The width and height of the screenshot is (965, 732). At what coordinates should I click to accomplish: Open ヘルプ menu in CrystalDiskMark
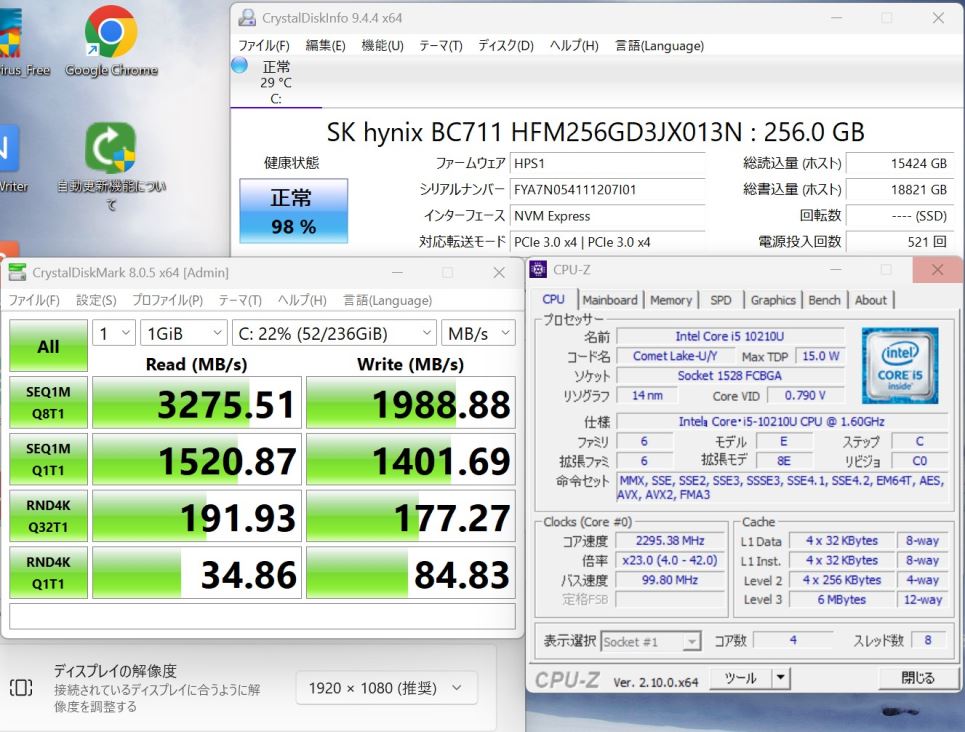coord(302,300)
